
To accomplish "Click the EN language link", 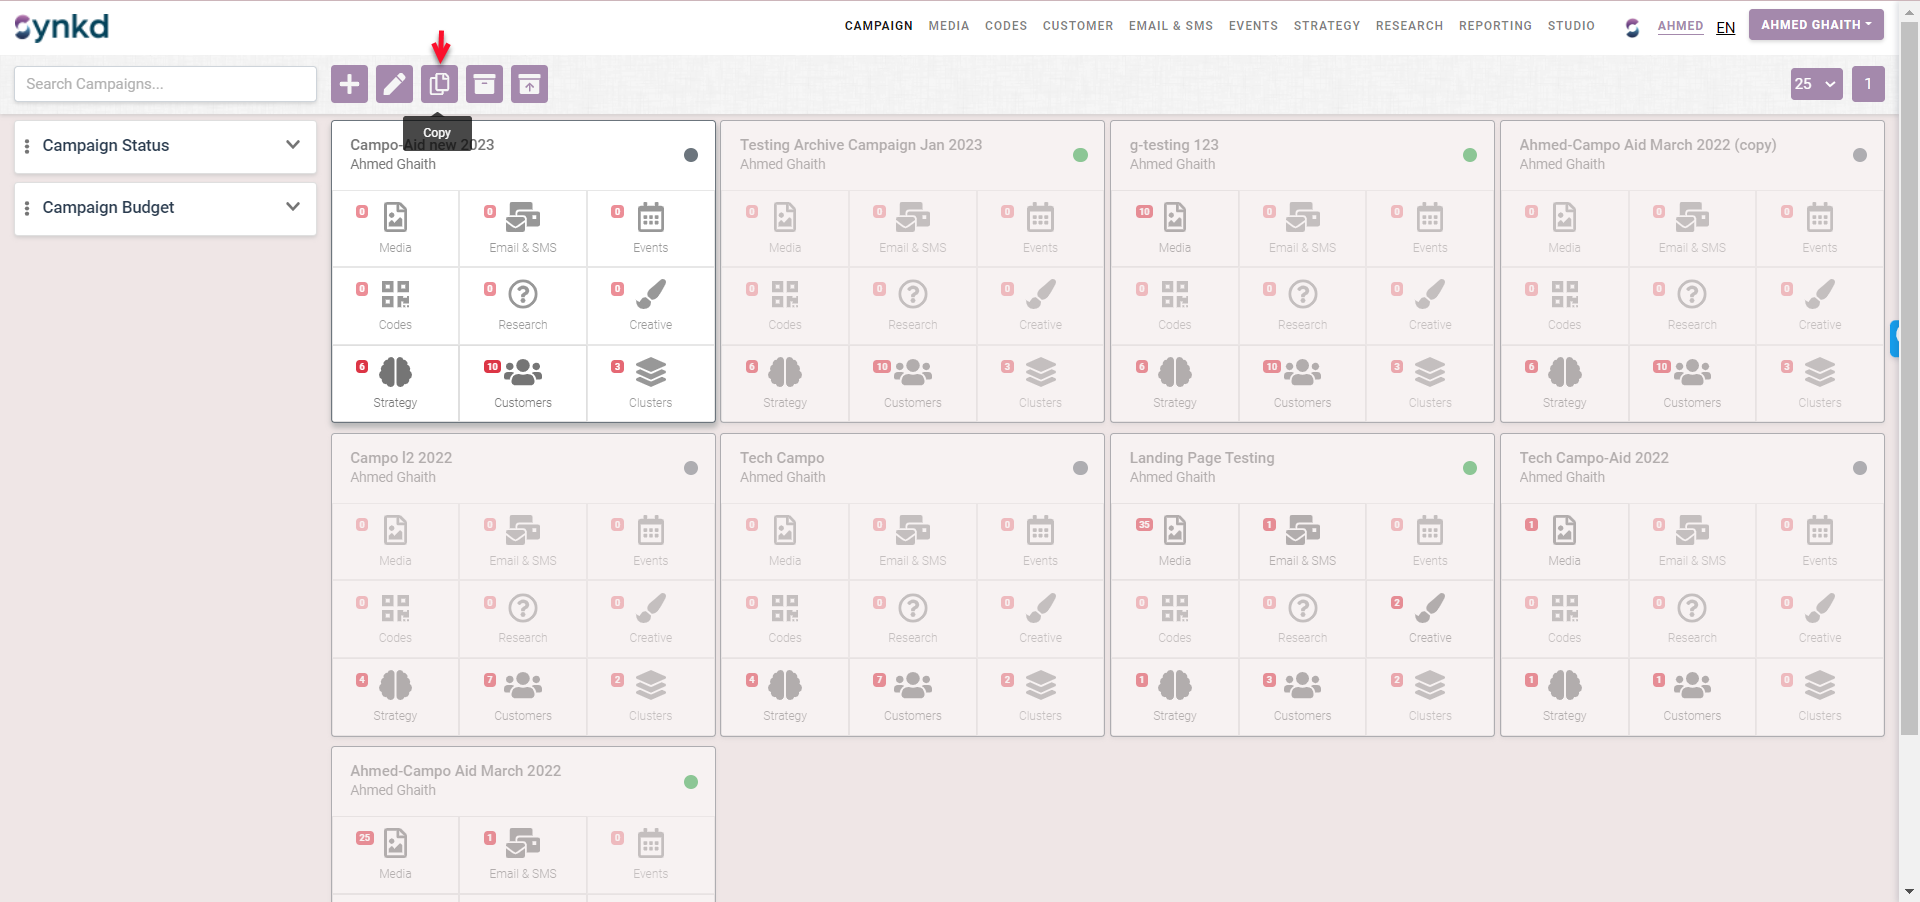I will [1725, 28].
